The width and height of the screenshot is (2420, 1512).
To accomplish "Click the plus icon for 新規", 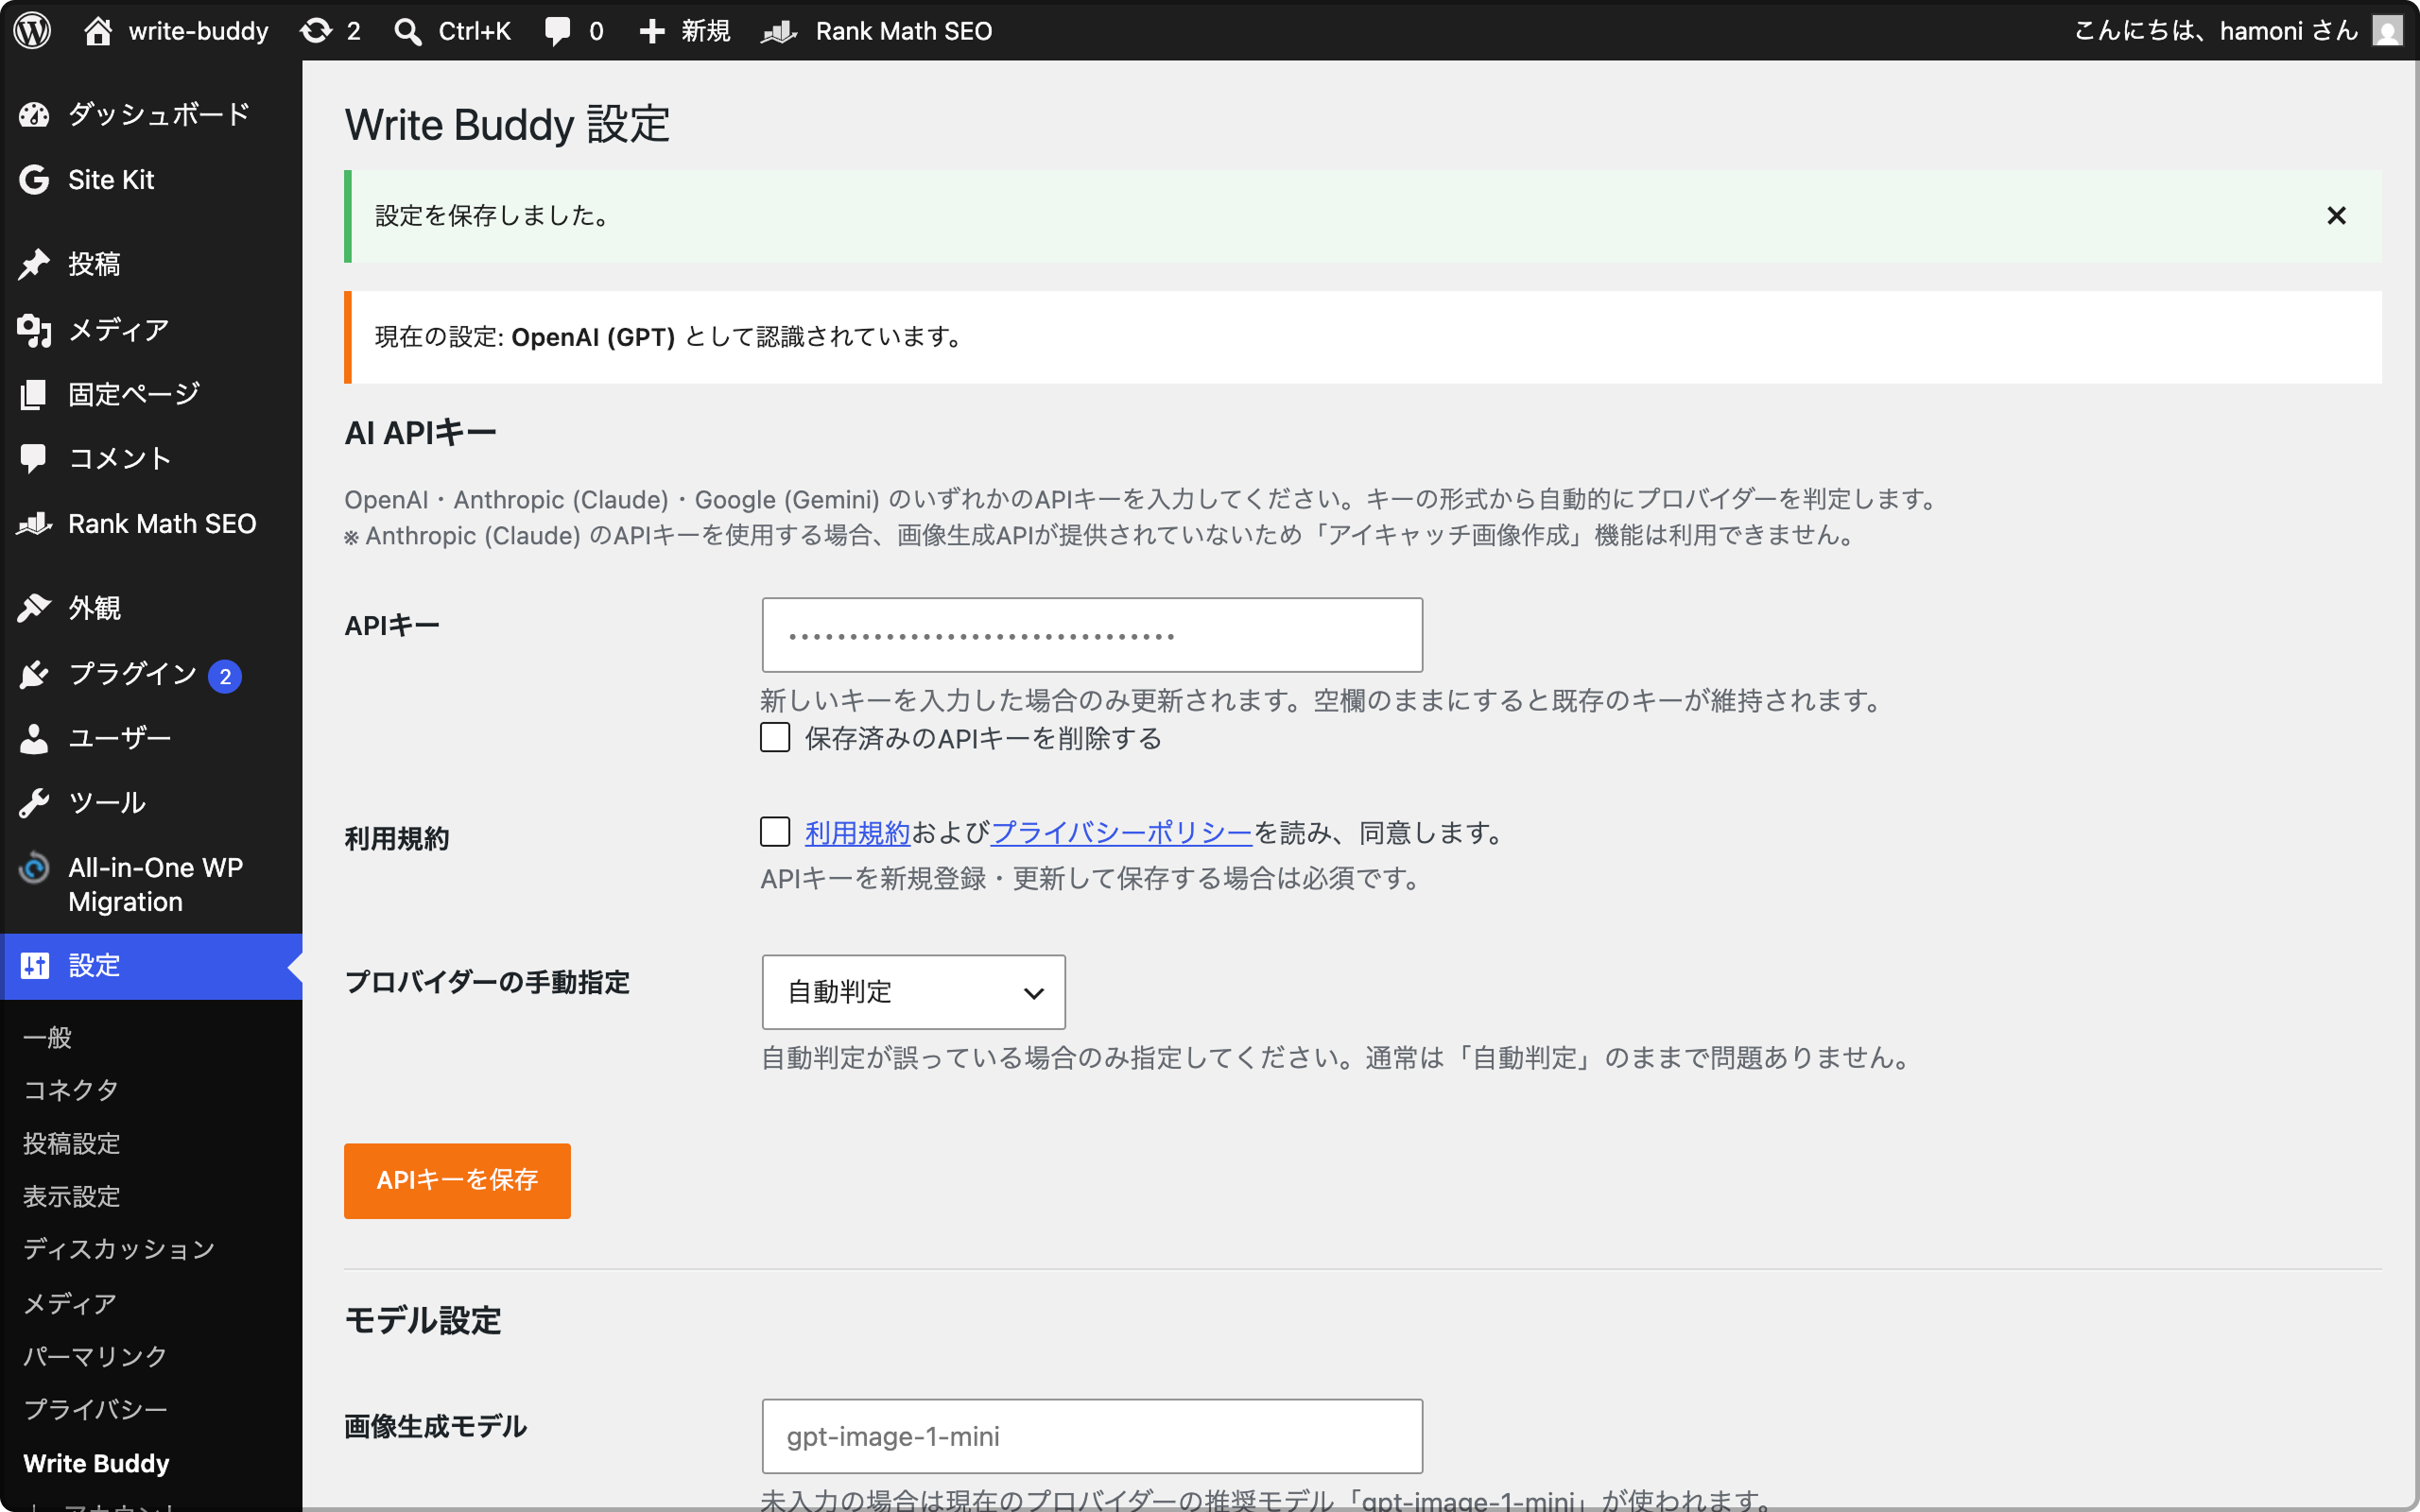I will (x=652, y=31).
